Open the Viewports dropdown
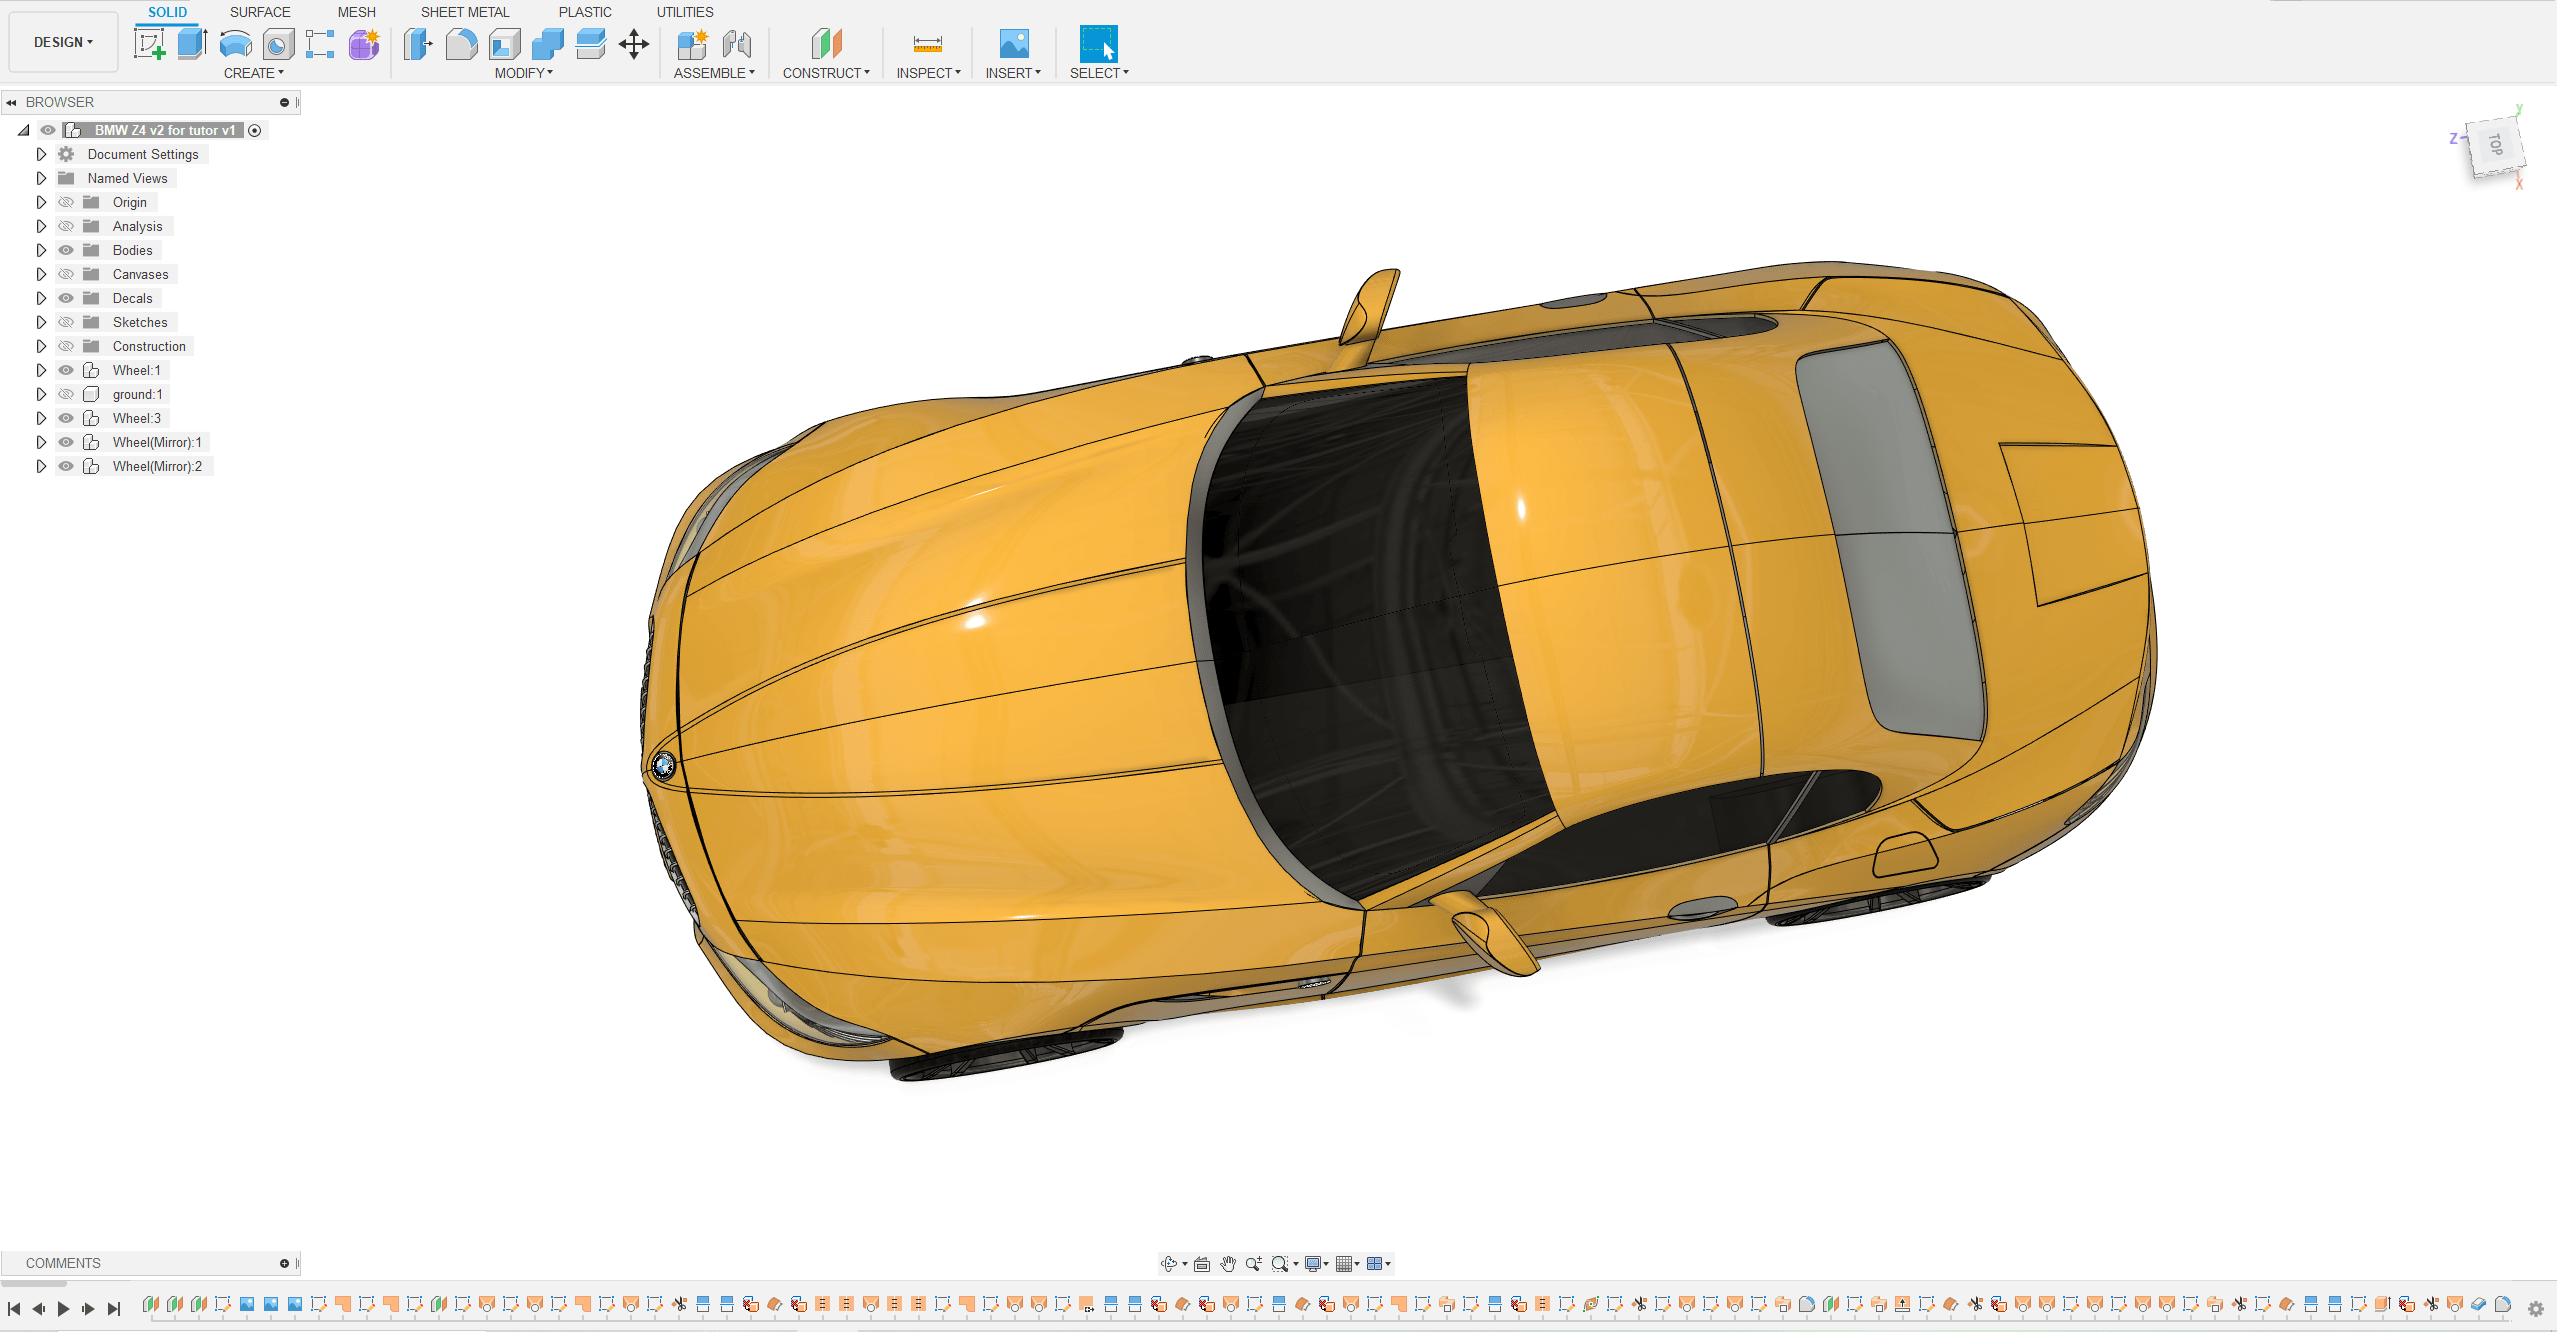 [1379, 1264]
